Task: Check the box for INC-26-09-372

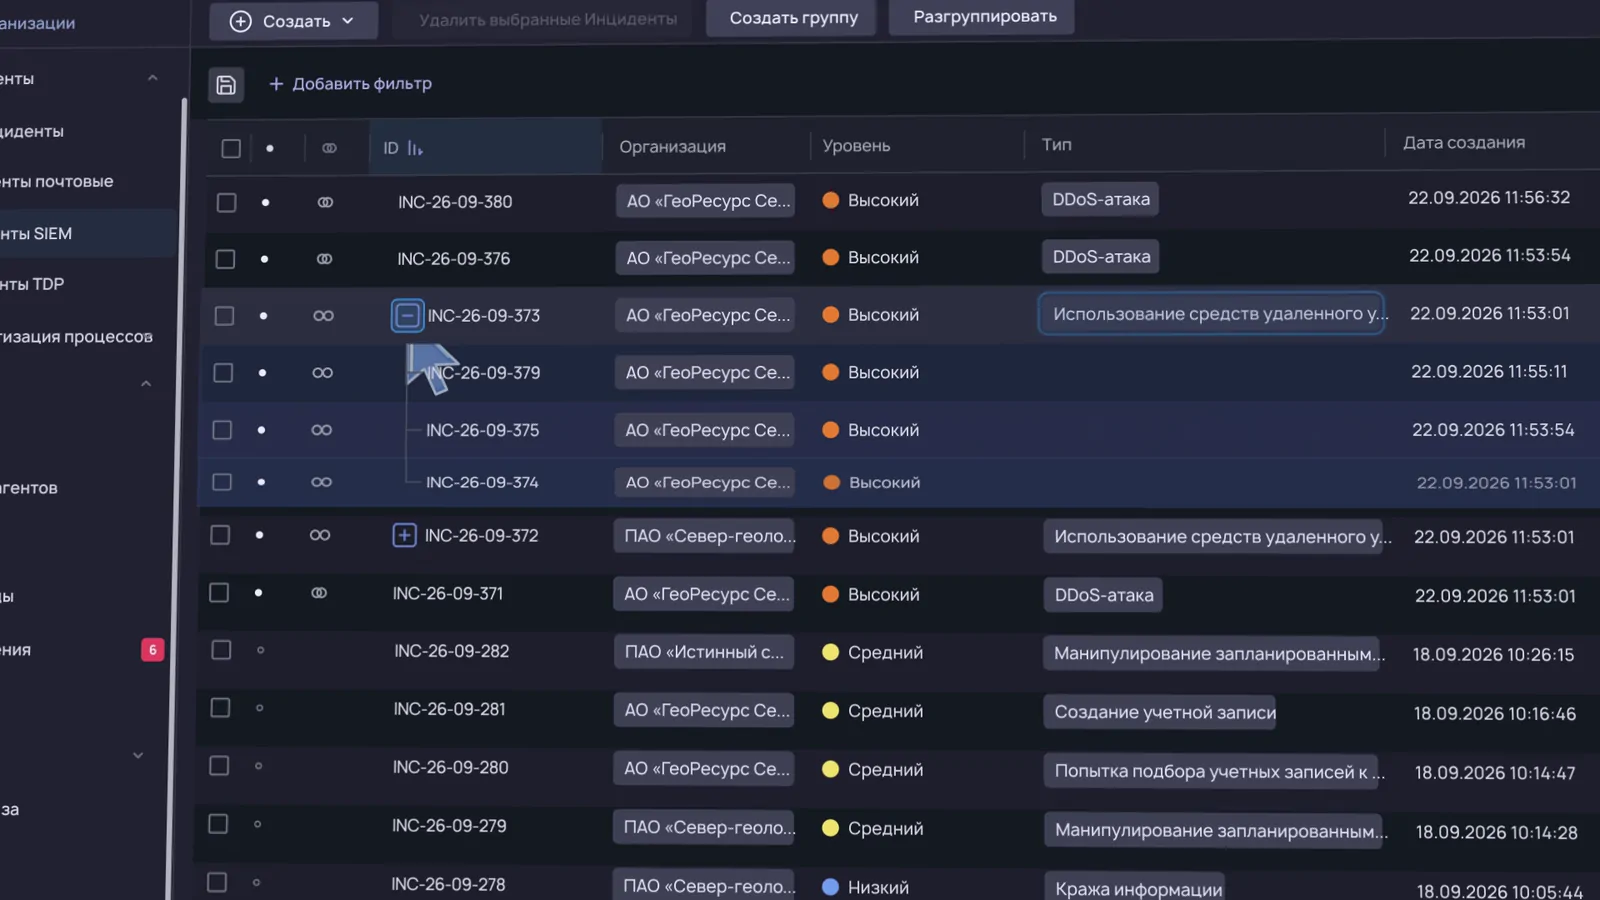Action: [x=220, y=535]
